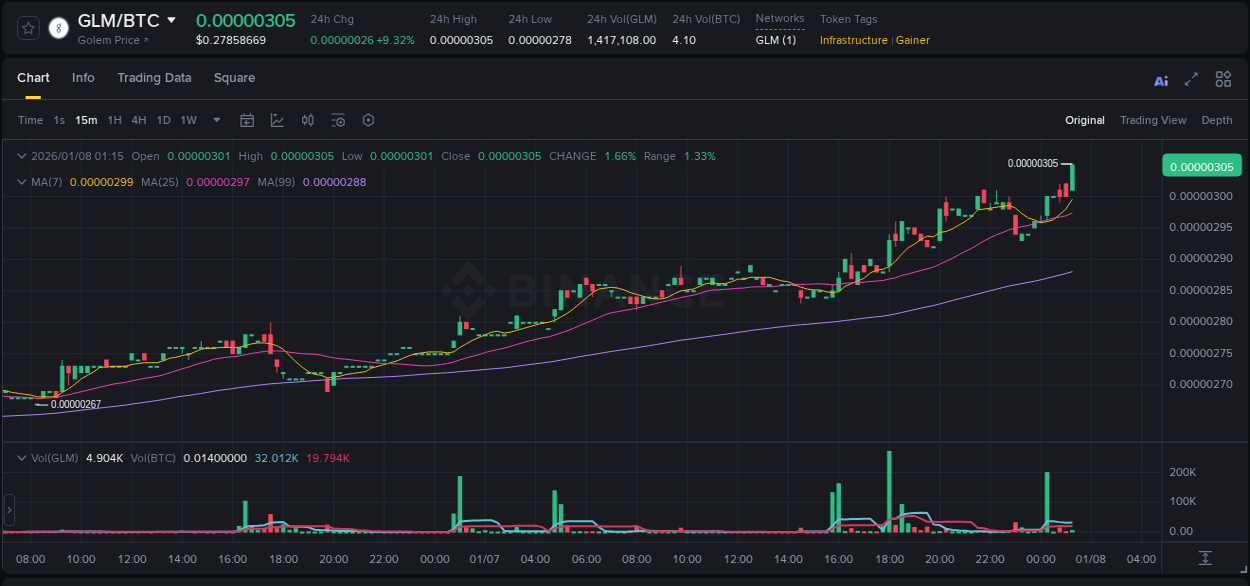The image size is (1250, 586).
Task: Open the Info tab
Action: [83, 78]
